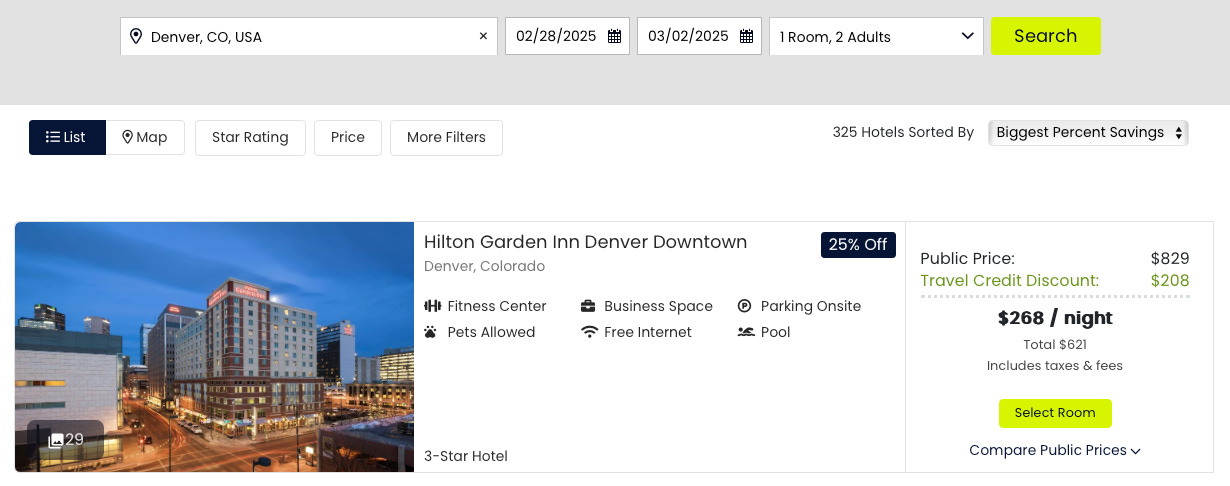The image size is (1230, 486).
Task: Click the Total $621 text
Action: point(1055,345)
